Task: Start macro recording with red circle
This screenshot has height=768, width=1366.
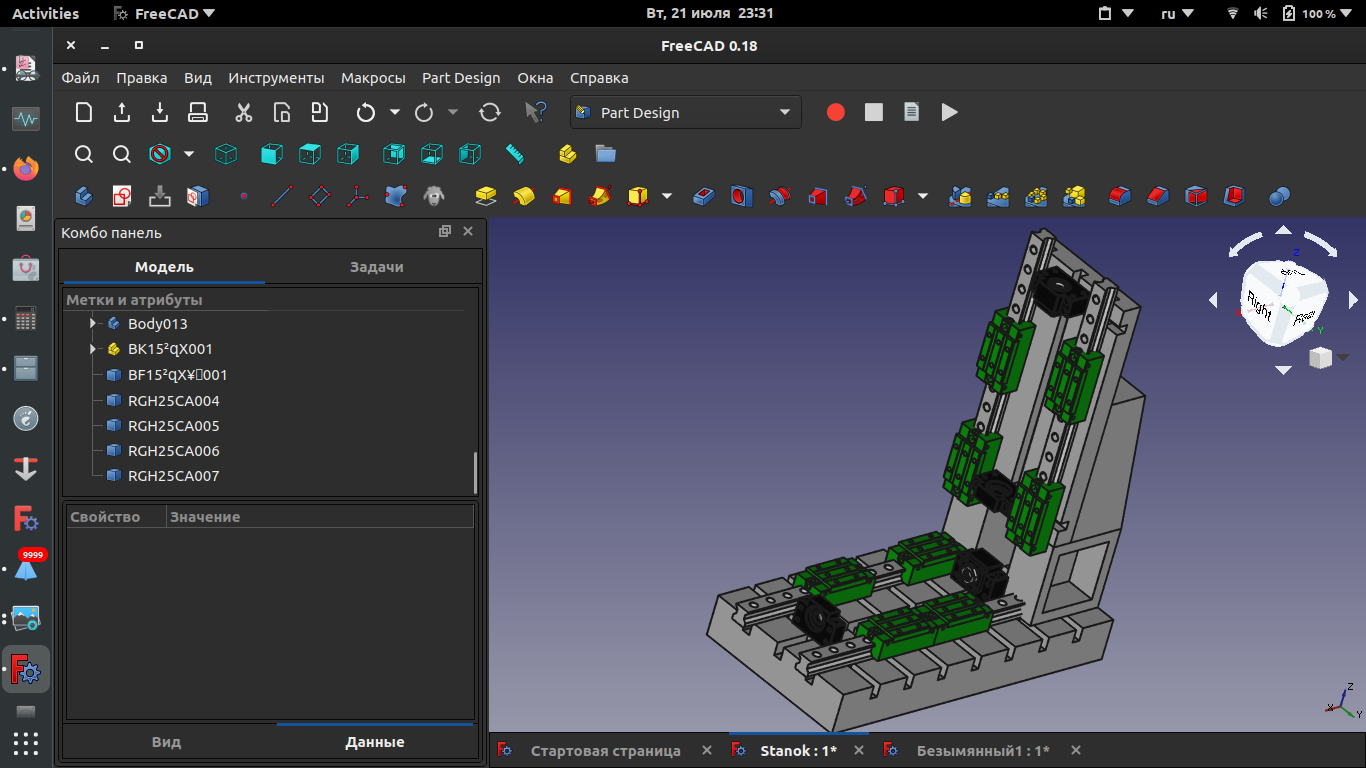Action: pos(836,113)
